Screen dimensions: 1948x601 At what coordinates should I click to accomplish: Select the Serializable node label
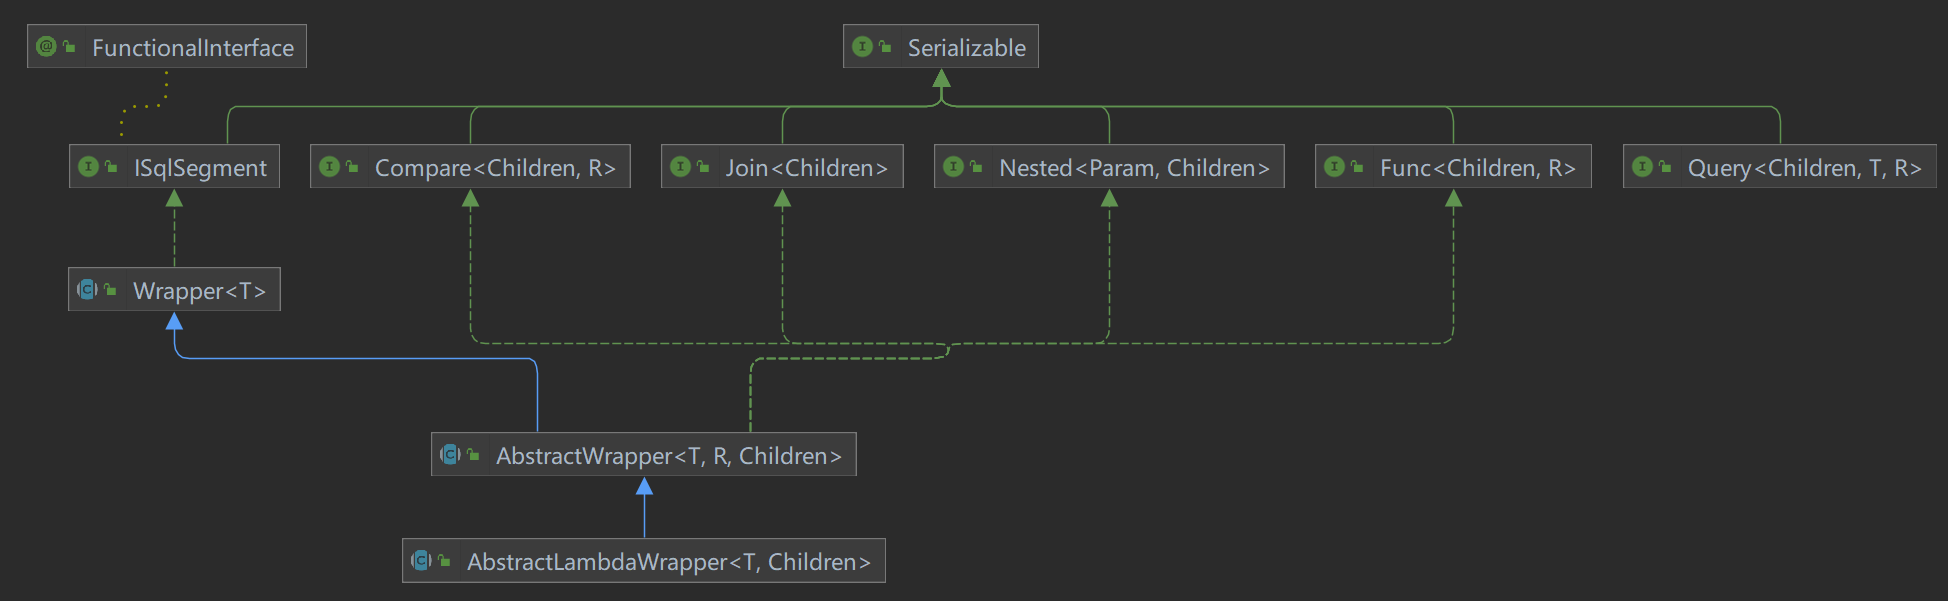(966, 48)
